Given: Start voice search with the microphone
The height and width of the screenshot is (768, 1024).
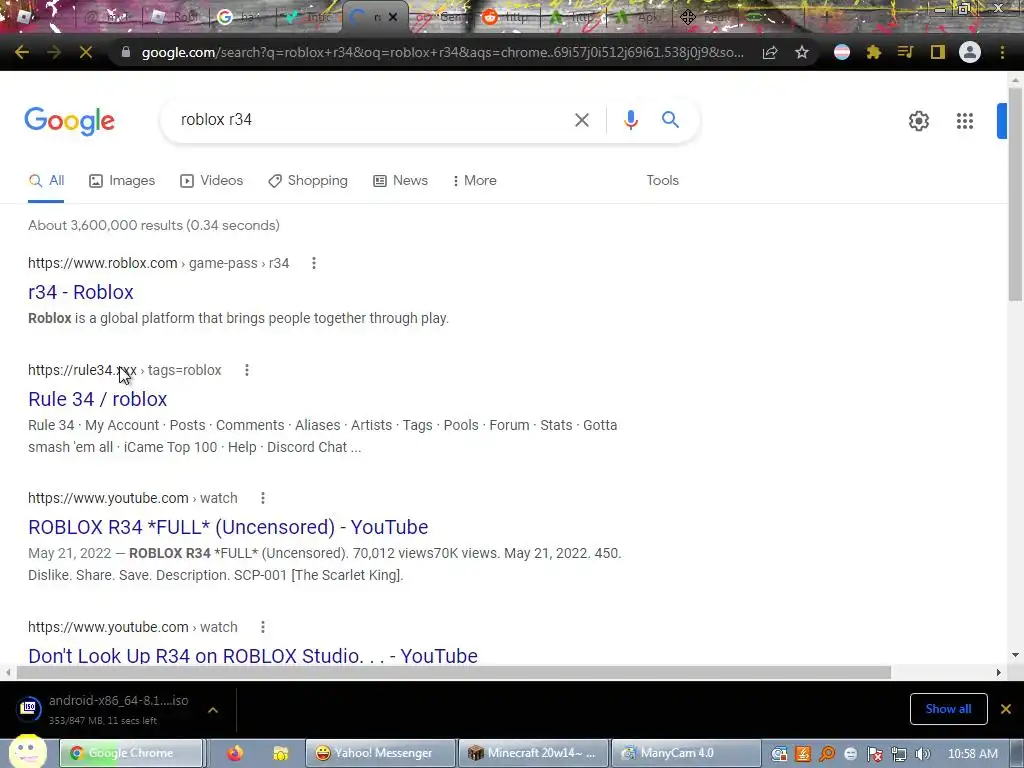Looking at the screenshot, I should point(630,120).
